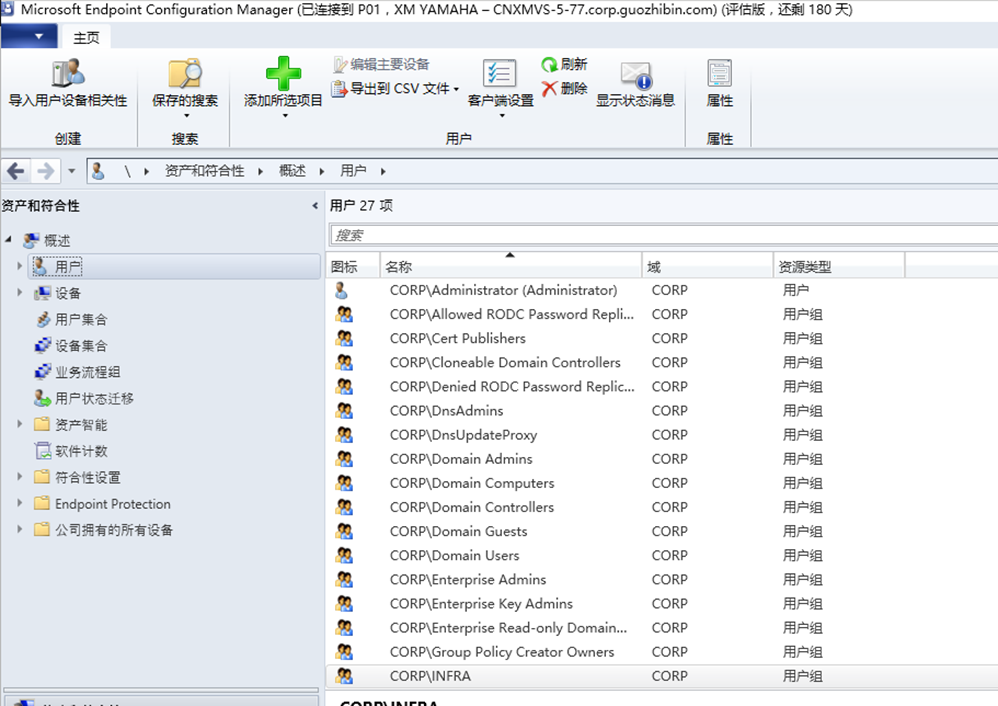Click the green plus Add Selected Items icon
The height and width of the screenshot is (706, 998).
283,73
